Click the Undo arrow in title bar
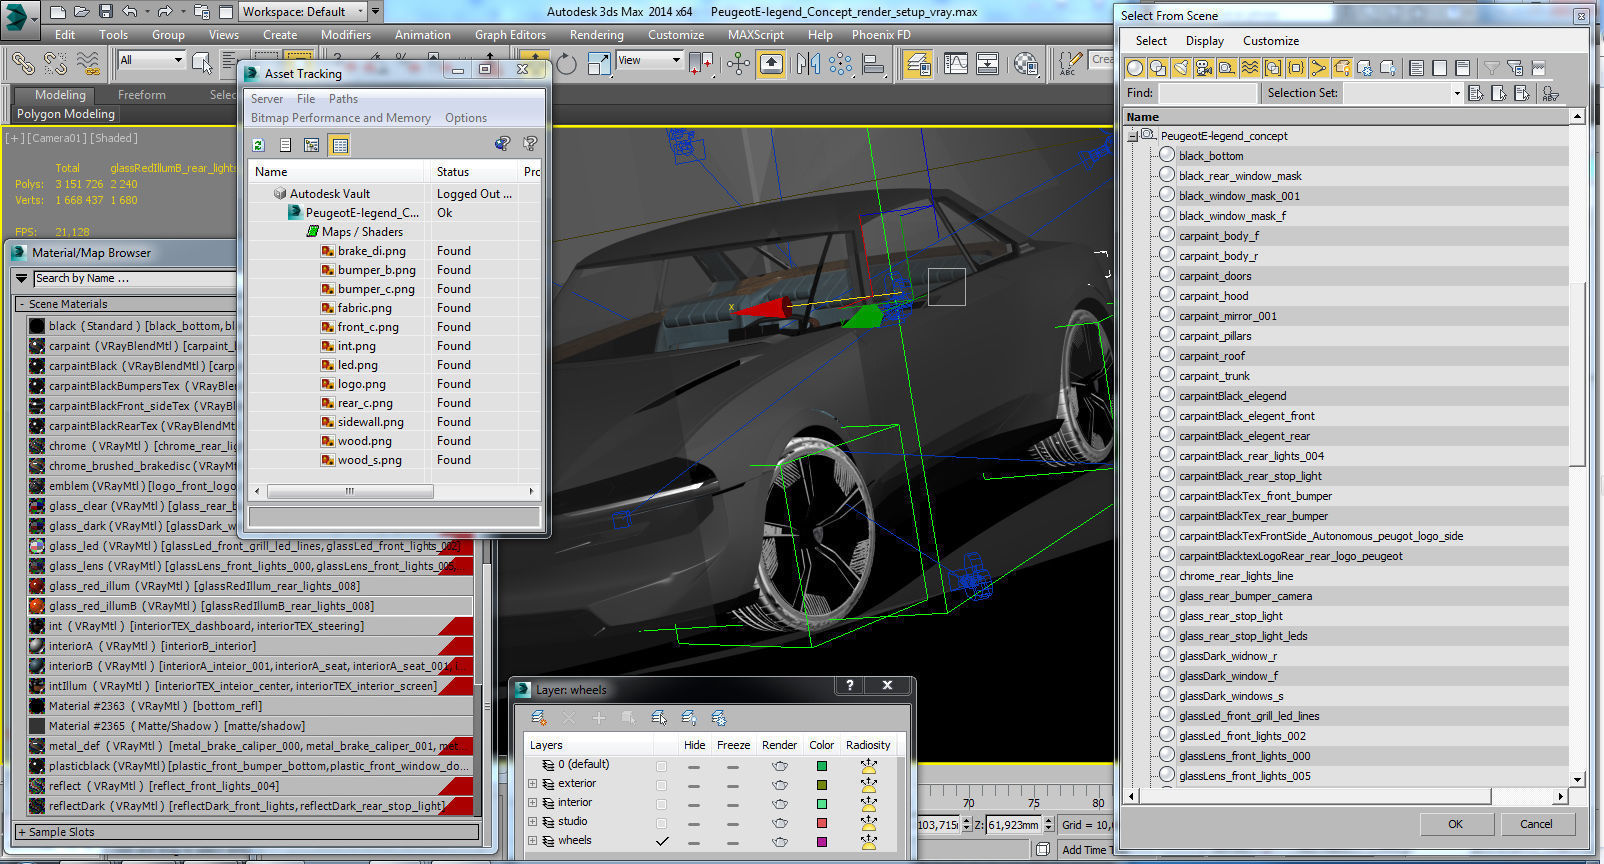1604x864 pixels. [x=130, y=12]
